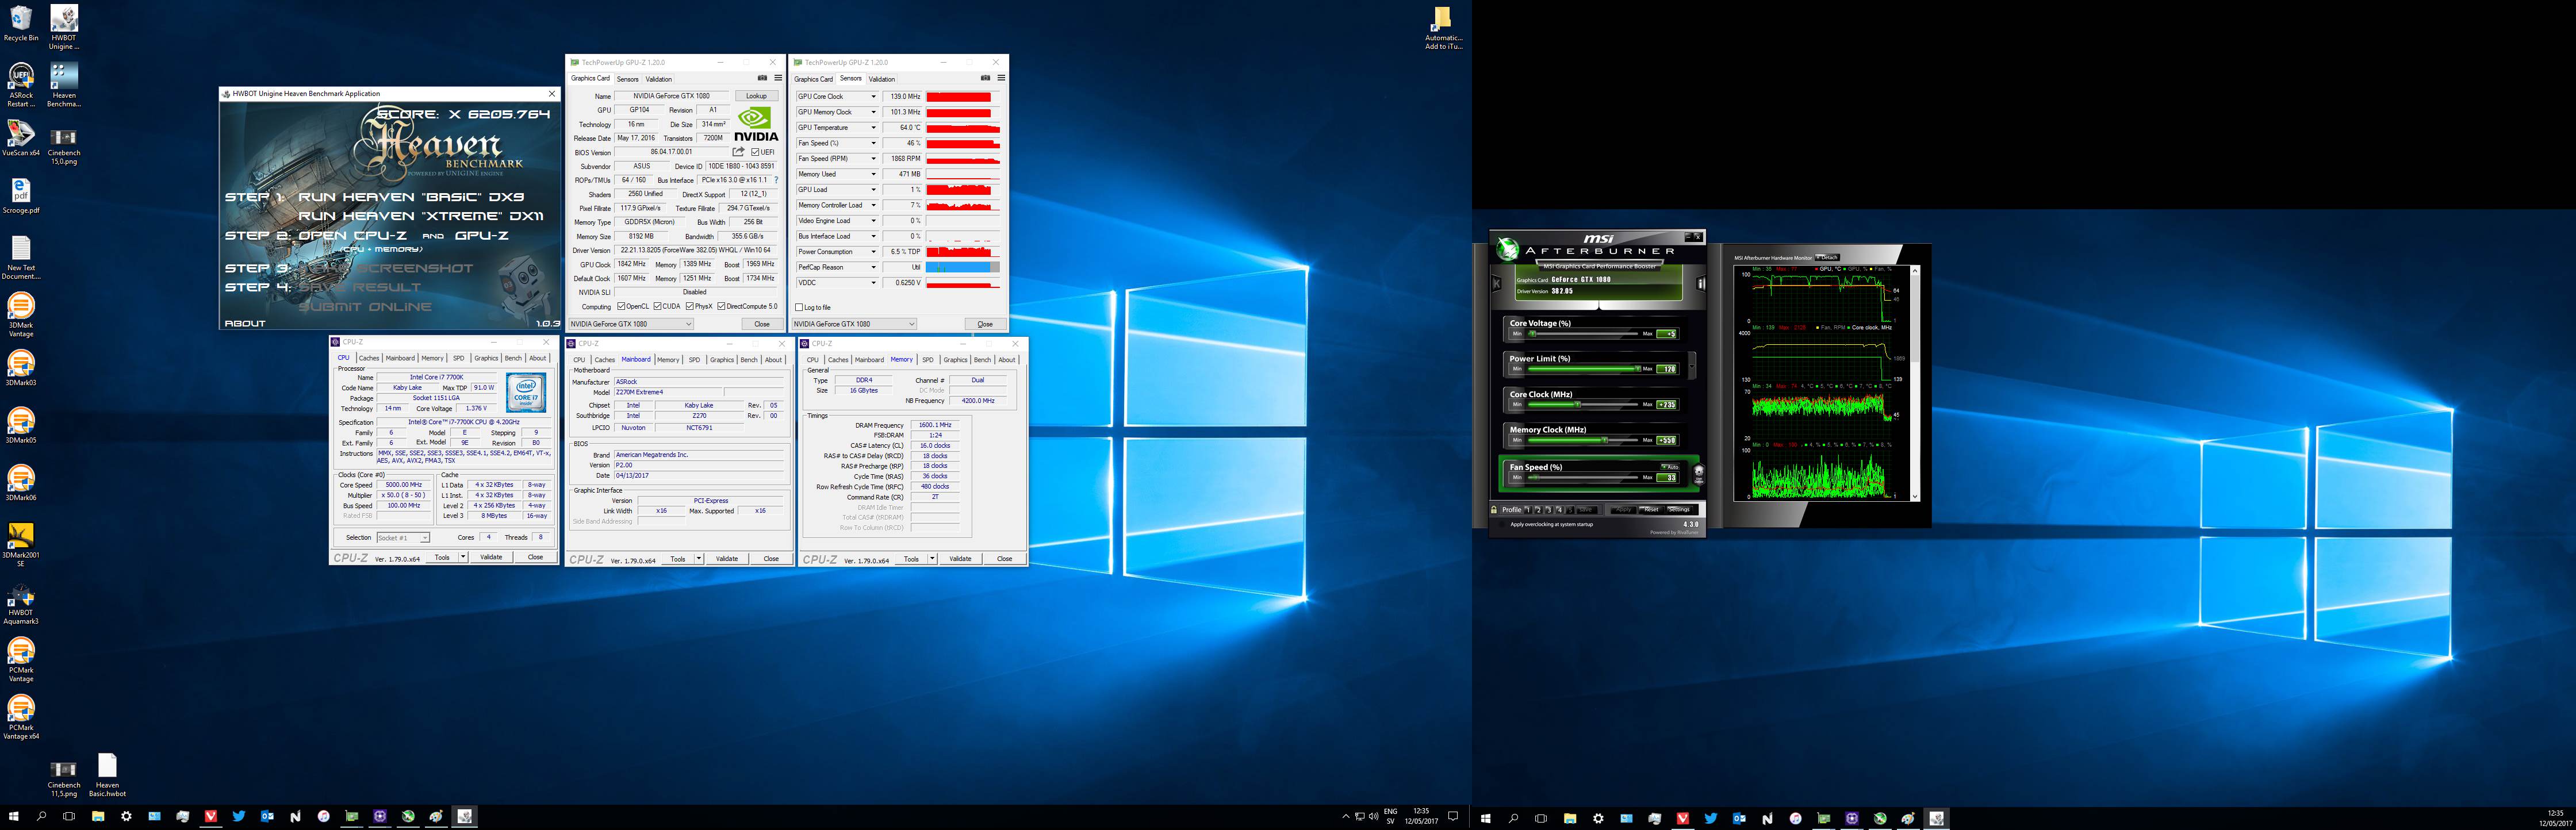Open MSI Afterburner Kombustor 'K' side button

(x=1497, y=284)
